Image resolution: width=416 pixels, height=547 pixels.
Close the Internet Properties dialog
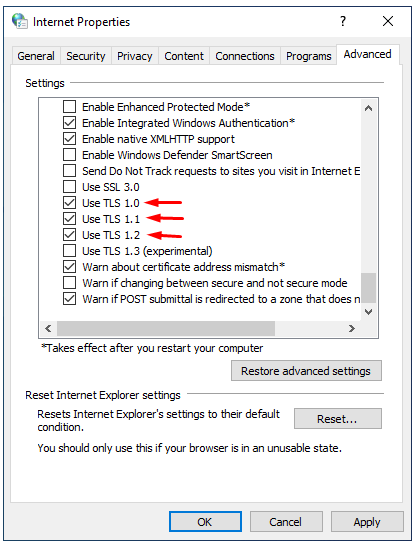click(388, 21)
